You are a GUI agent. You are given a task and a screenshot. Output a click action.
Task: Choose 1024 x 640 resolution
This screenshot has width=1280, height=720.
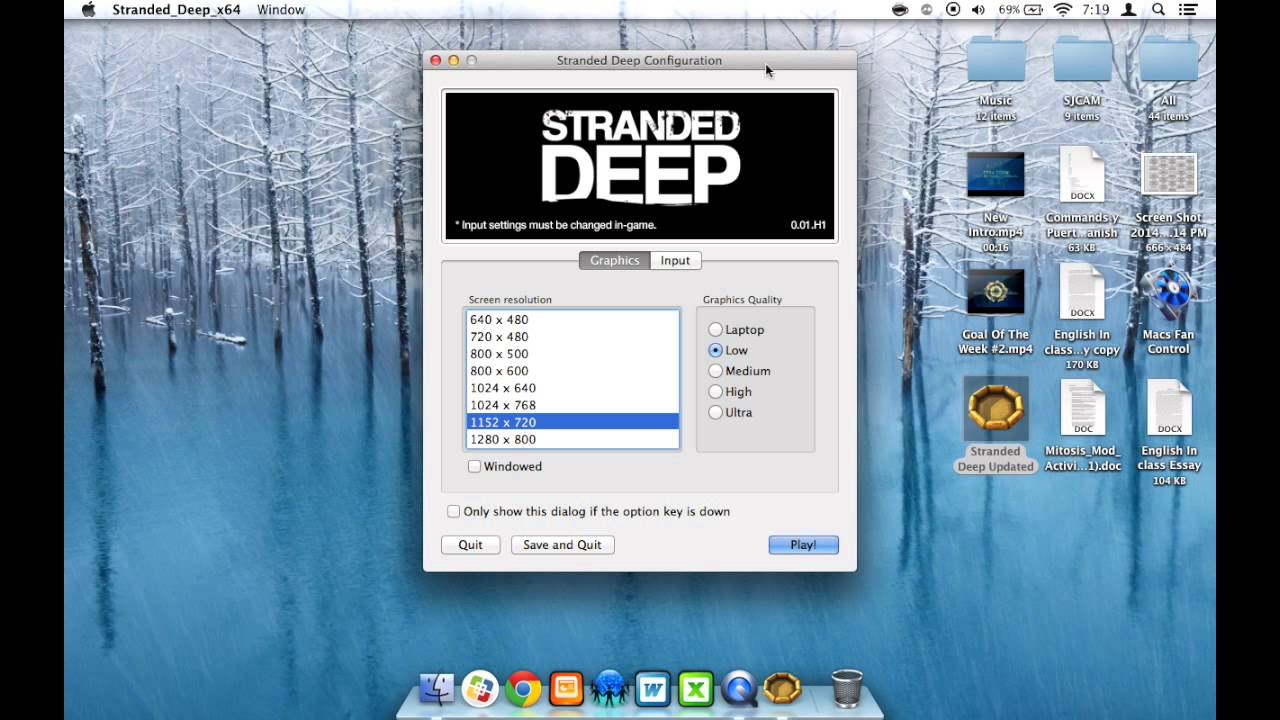tap(572, 388)
